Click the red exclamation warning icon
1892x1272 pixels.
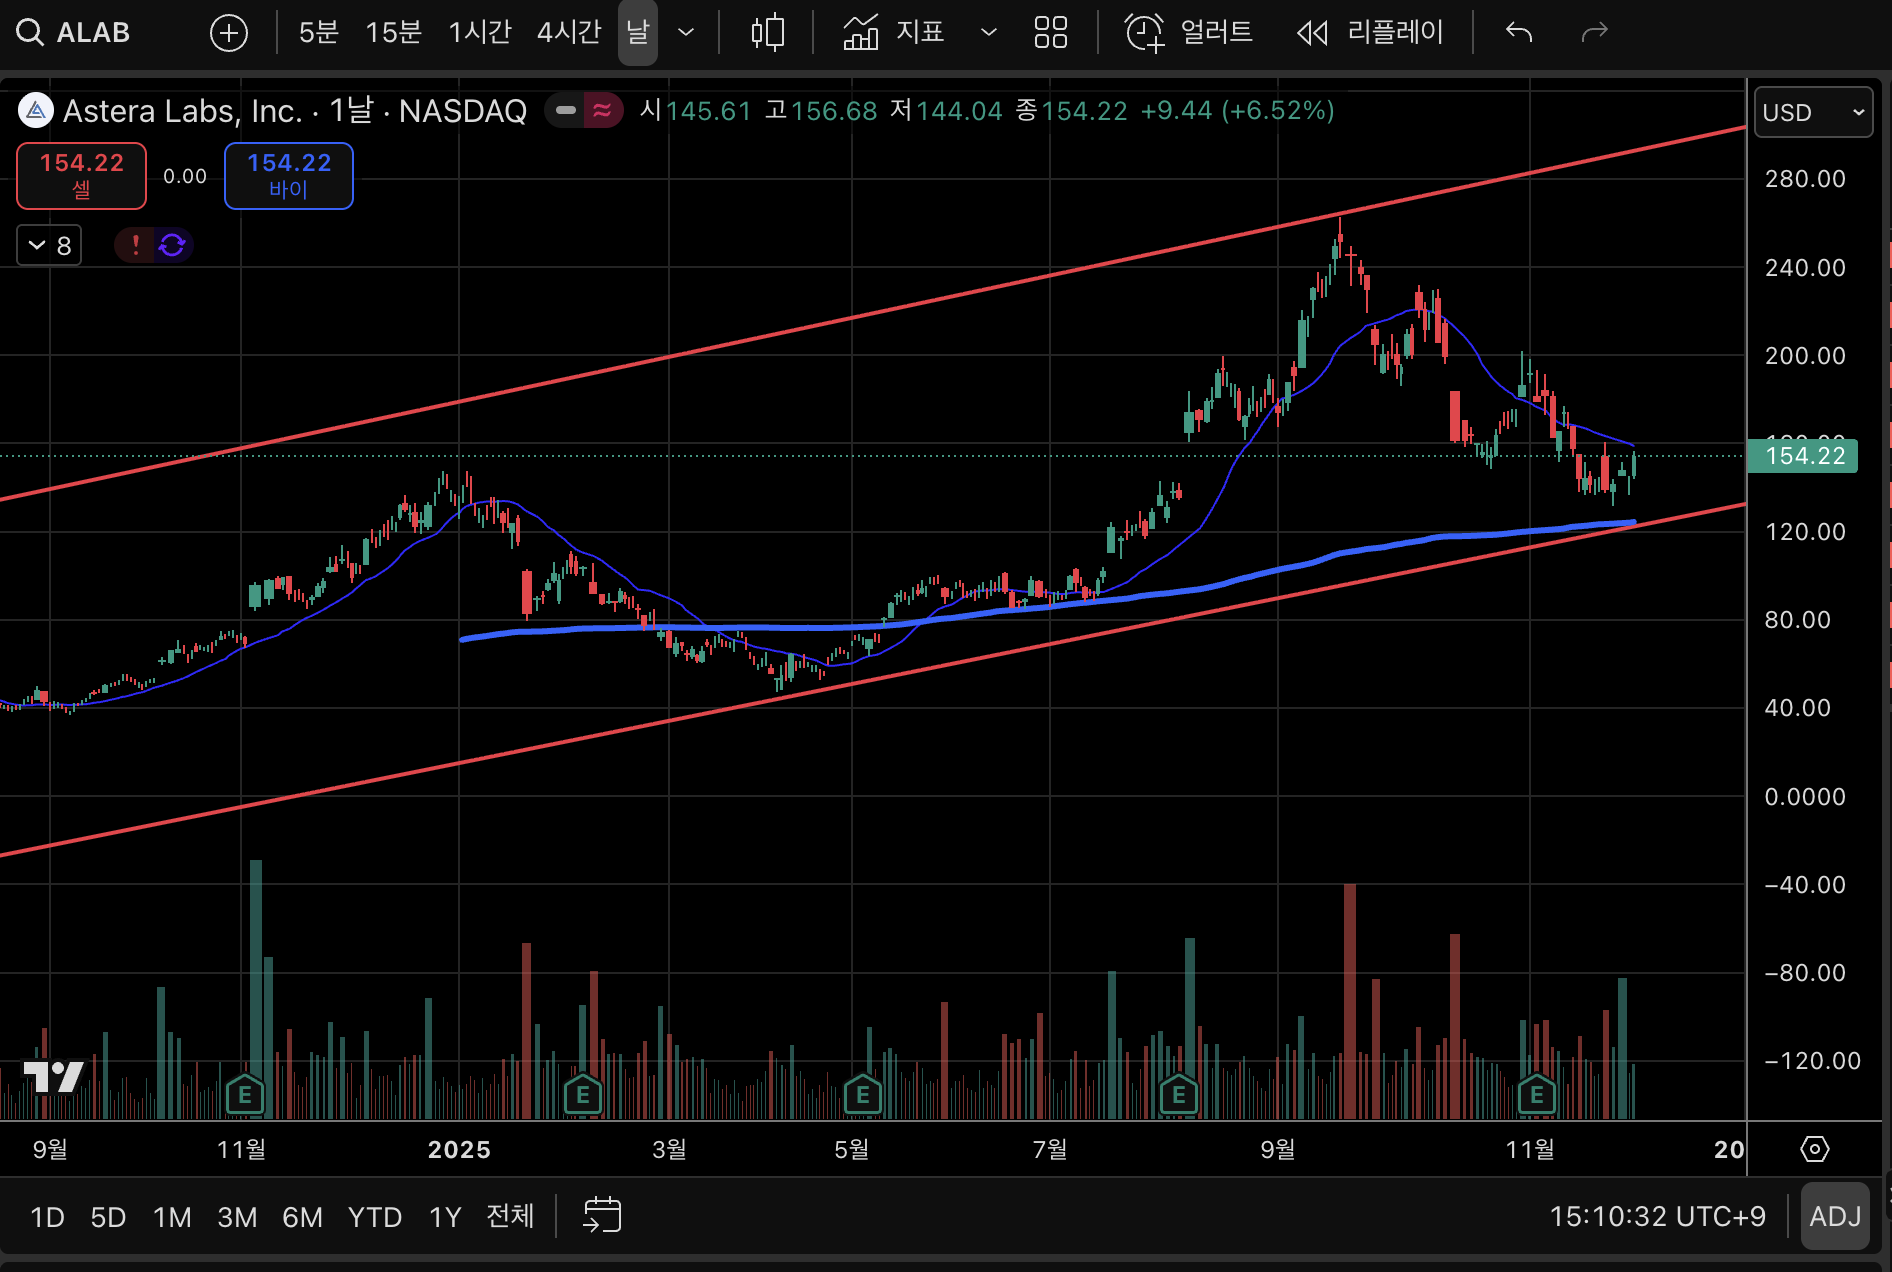point(136,245)
